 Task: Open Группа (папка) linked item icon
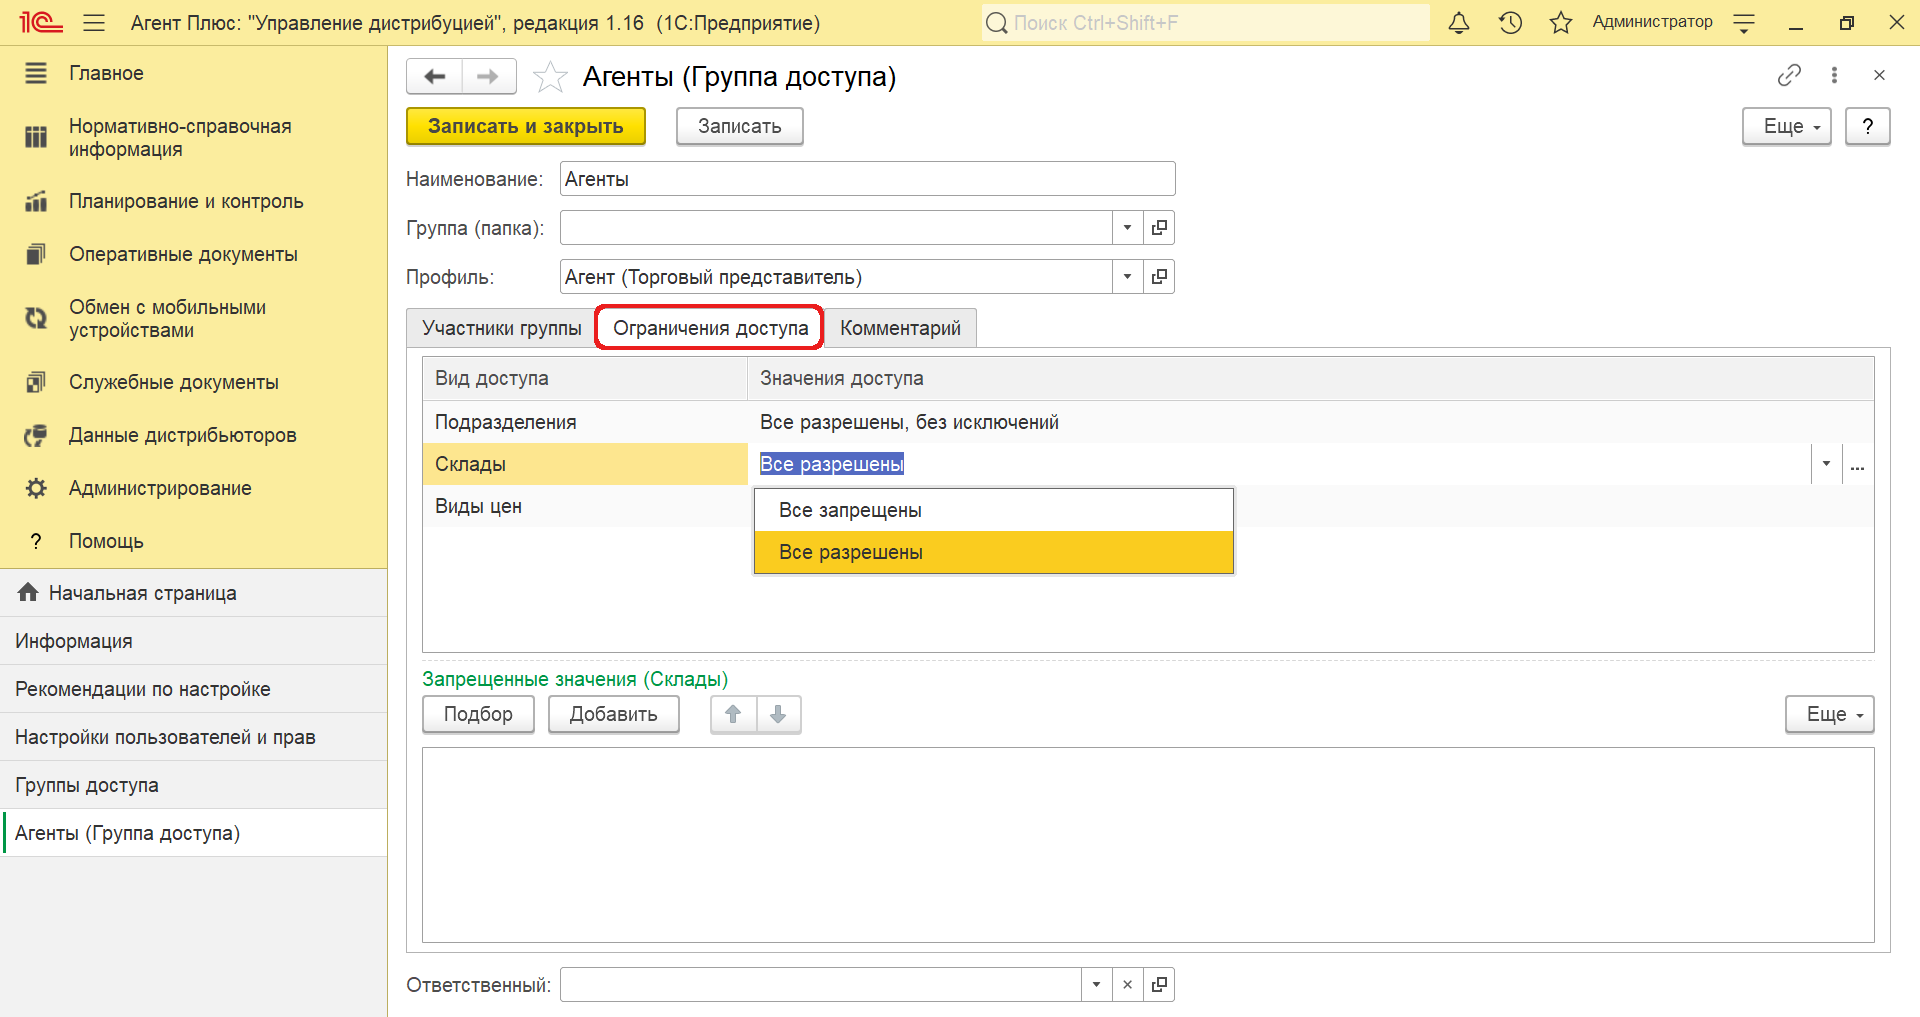1159,228
